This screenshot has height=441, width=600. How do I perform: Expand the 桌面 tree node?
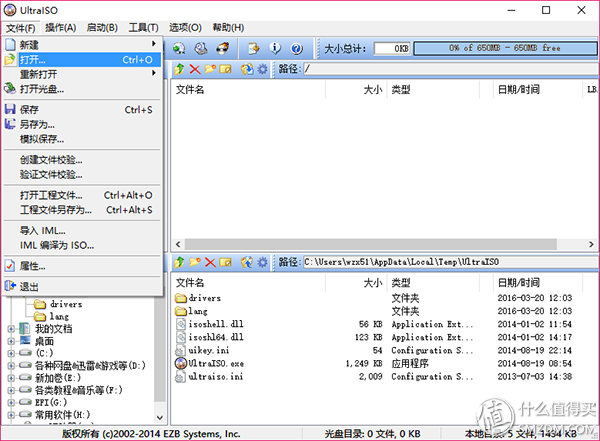tap(11, 341)
